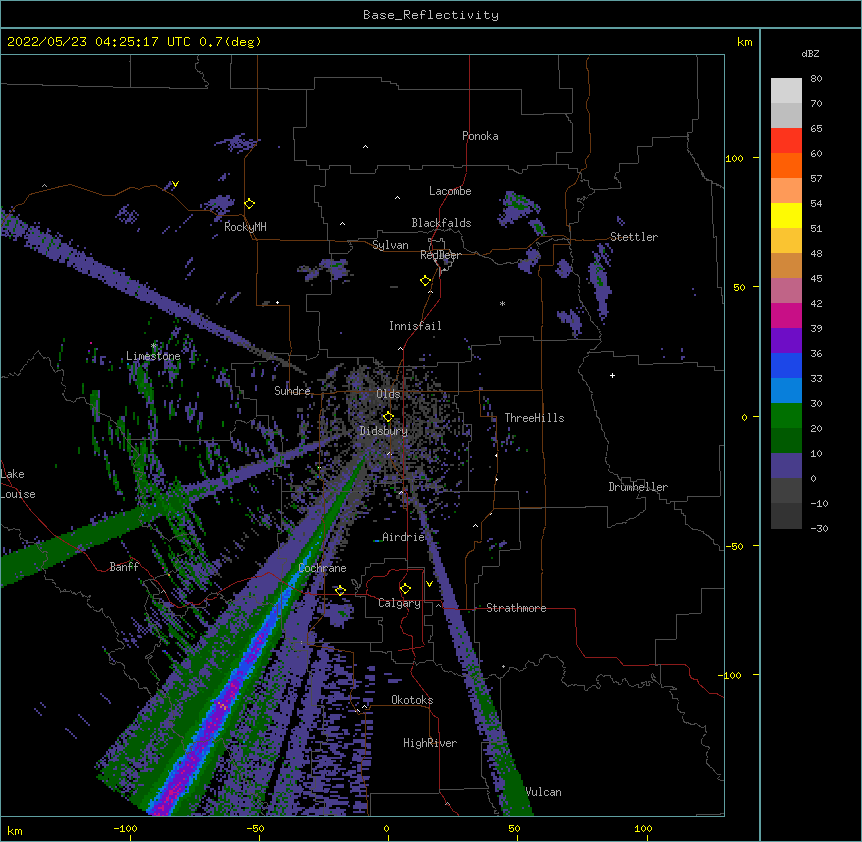Click the royal blue 36 dBZ legend swatch
Viewport: 862px width, 842px height.
point(786,365)
